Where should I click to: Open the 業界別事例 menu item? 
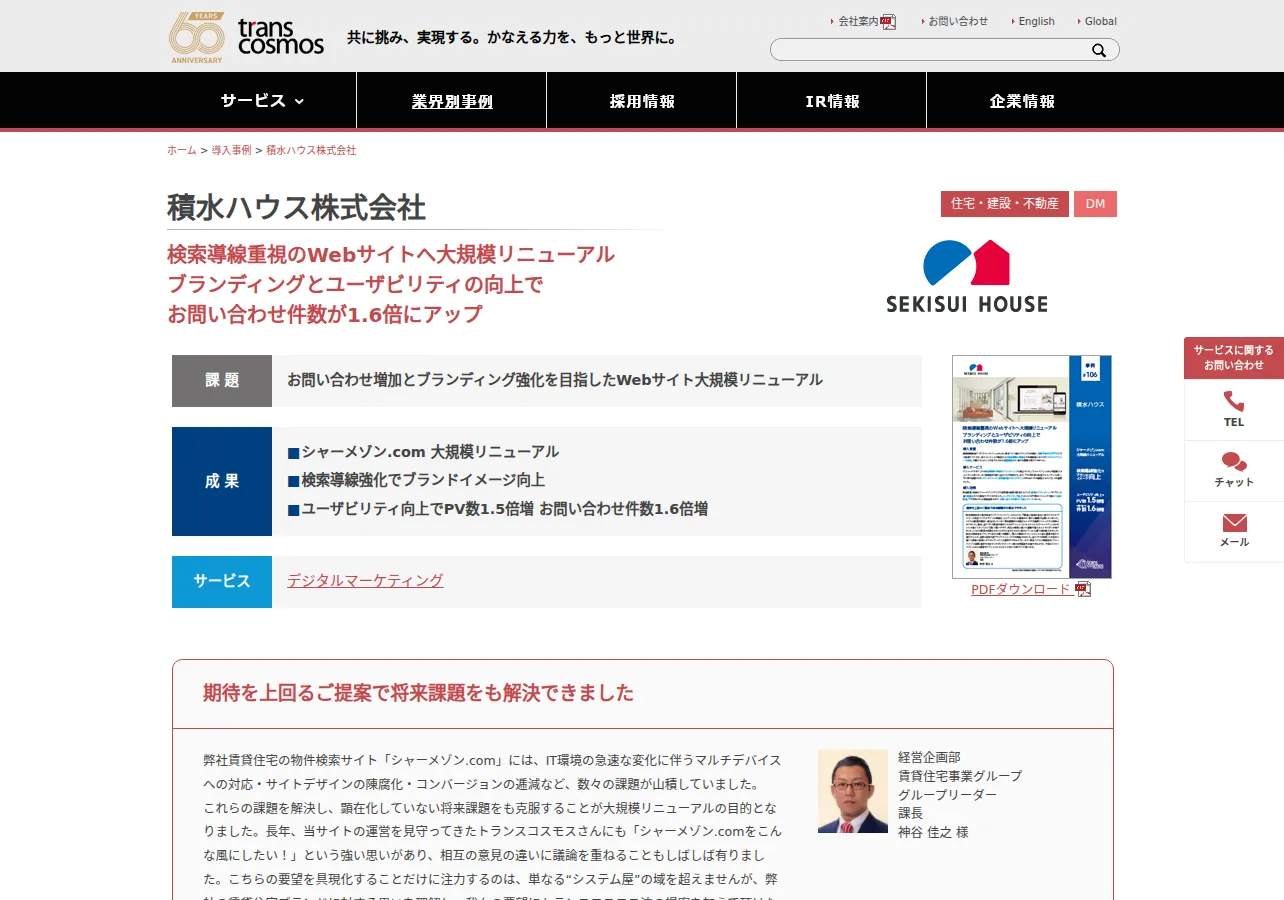(x=452, y=101)
